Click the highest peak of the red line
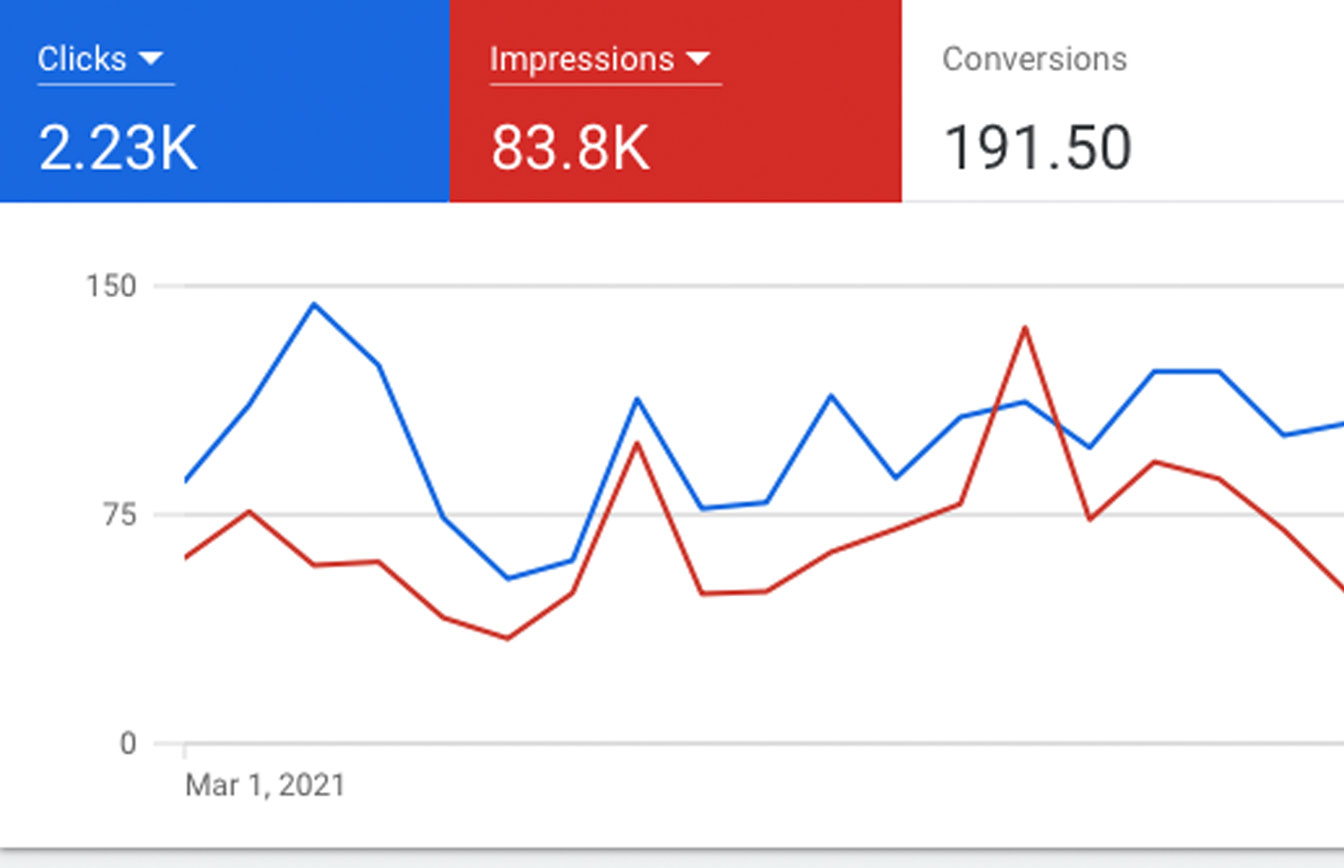1344x868 pixels. (1024, 327)
